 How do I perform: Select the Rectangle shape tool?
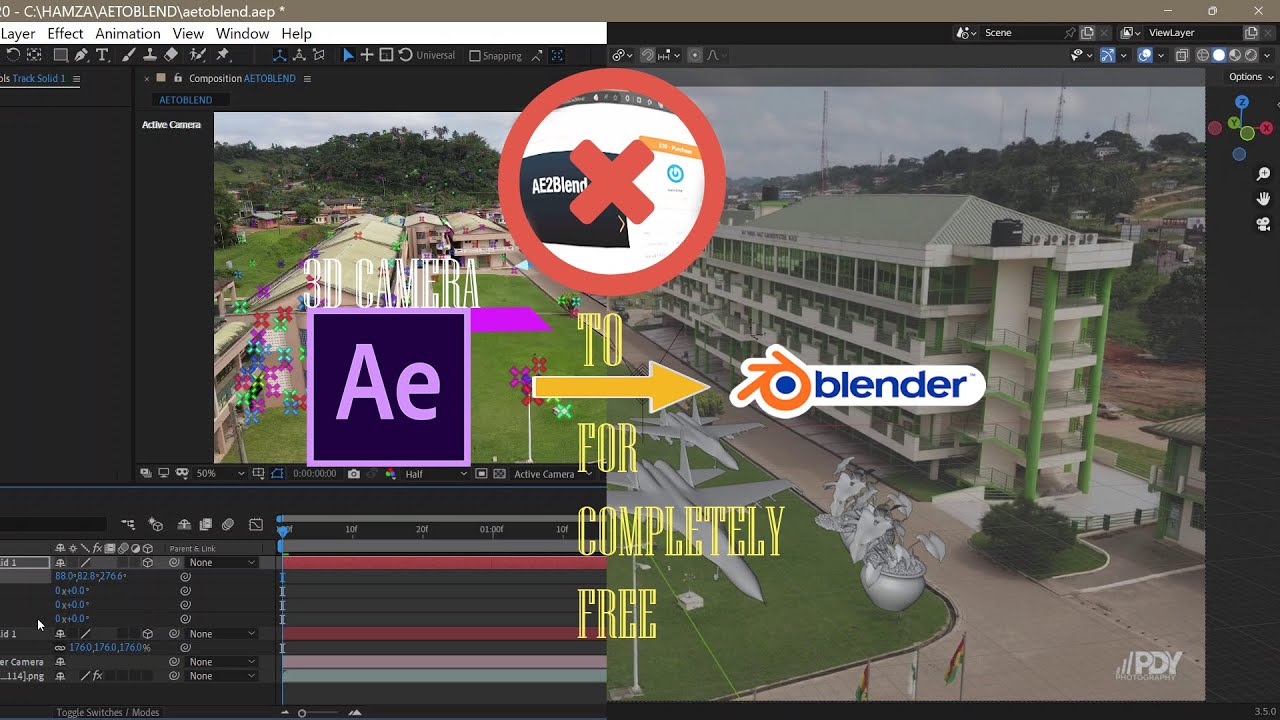click(60, 55)
